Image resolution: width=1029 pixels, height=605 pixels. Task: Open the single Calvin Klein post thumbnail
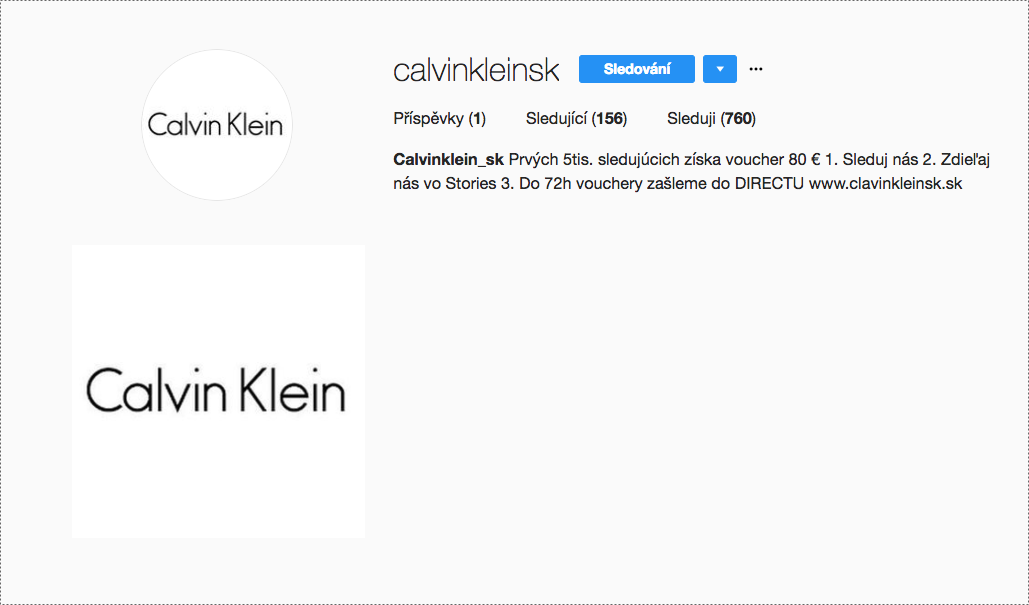[219, 392]
